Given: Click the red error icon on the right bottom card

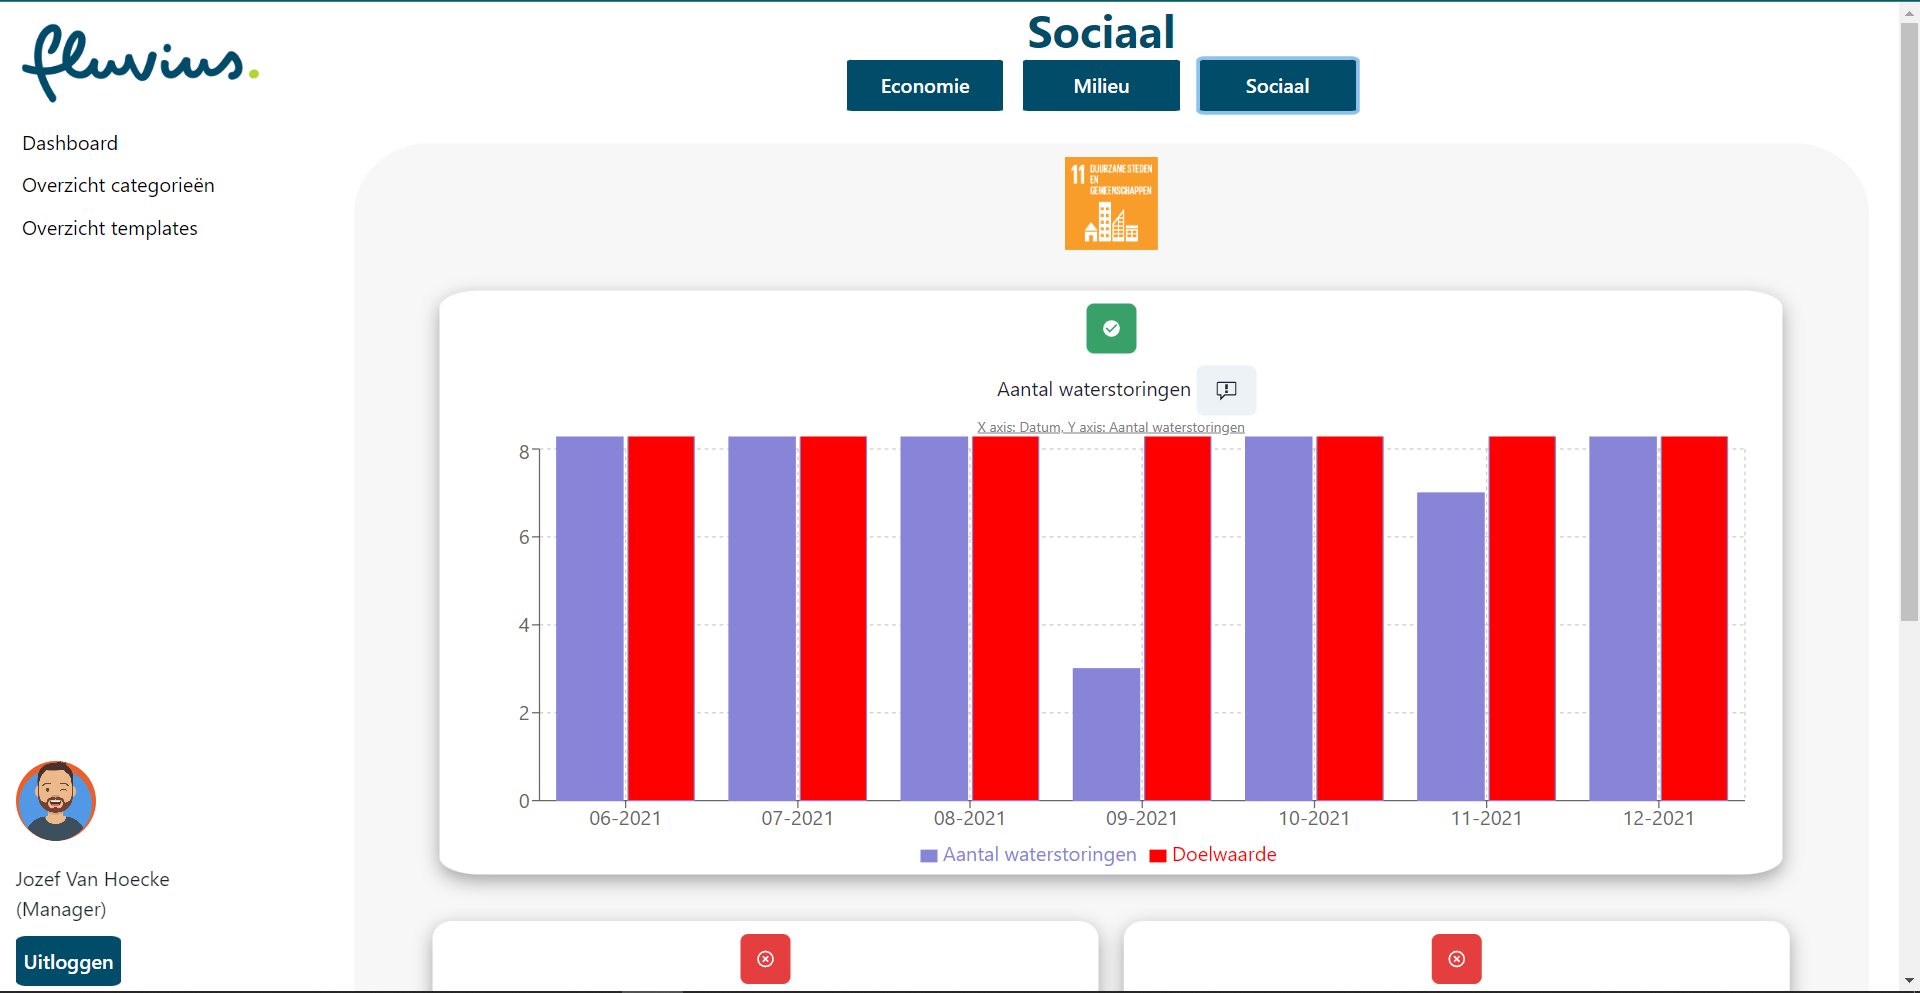Looking at the screenshot, I should coord(1456,958).
